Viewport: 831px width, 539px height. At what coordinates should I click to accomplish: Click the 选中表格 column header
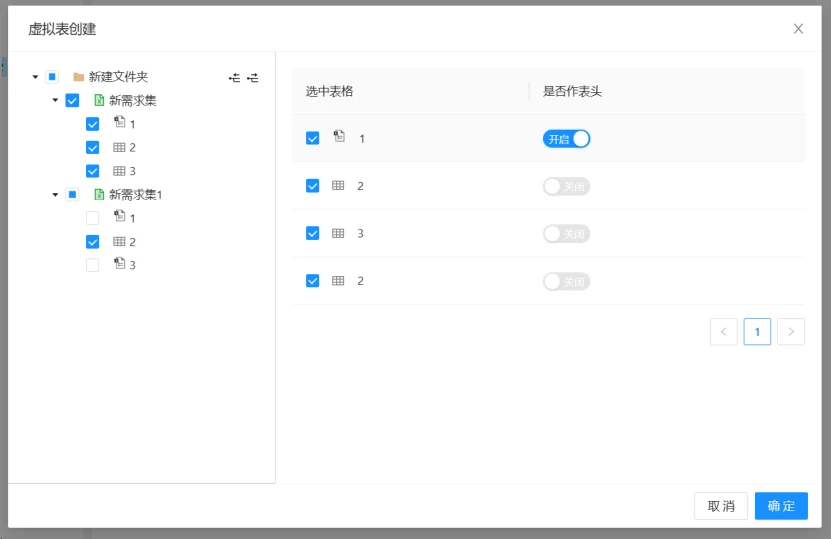(329, 91)
